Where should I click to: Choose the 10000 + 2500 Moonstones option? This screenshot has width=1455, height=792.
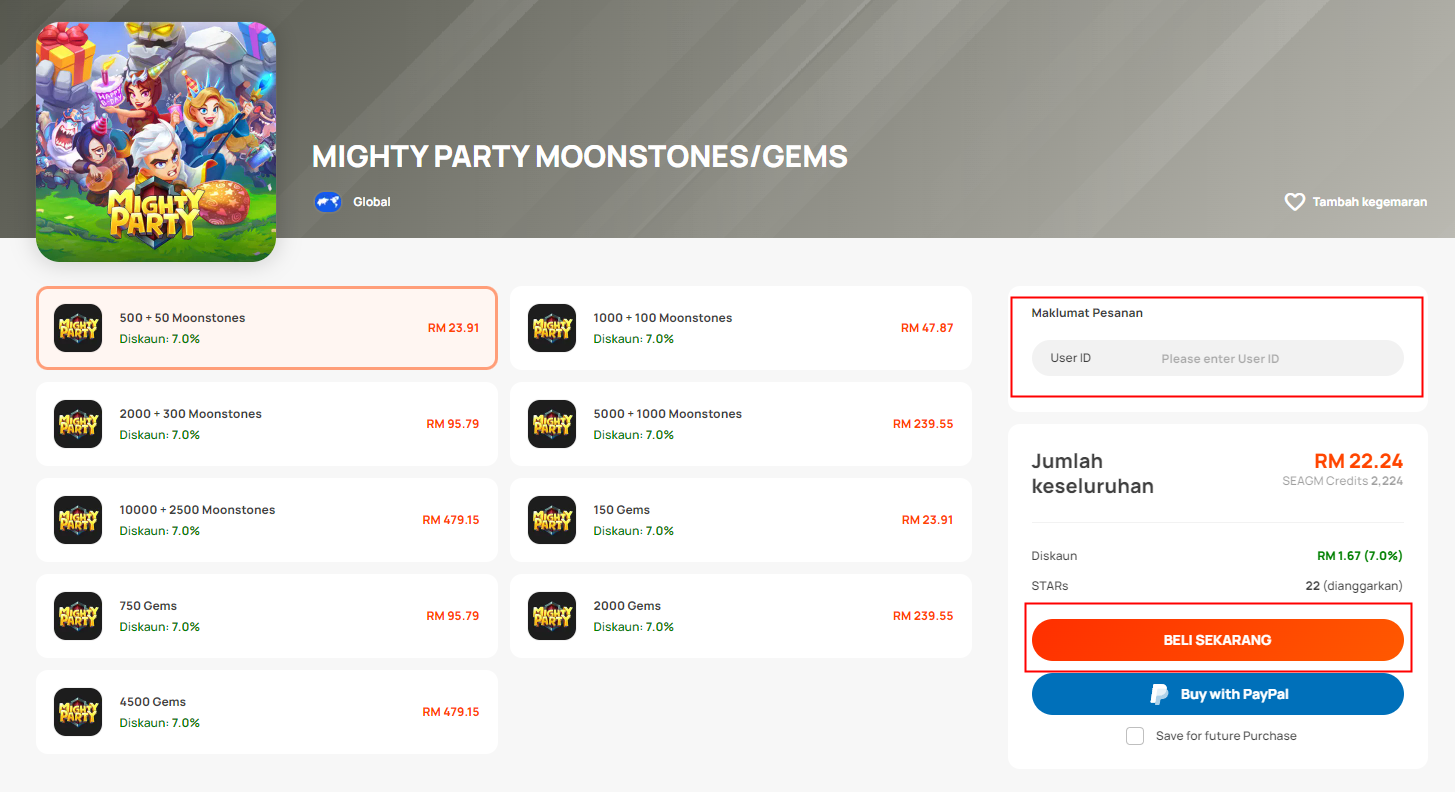click(x=267, y=520)
